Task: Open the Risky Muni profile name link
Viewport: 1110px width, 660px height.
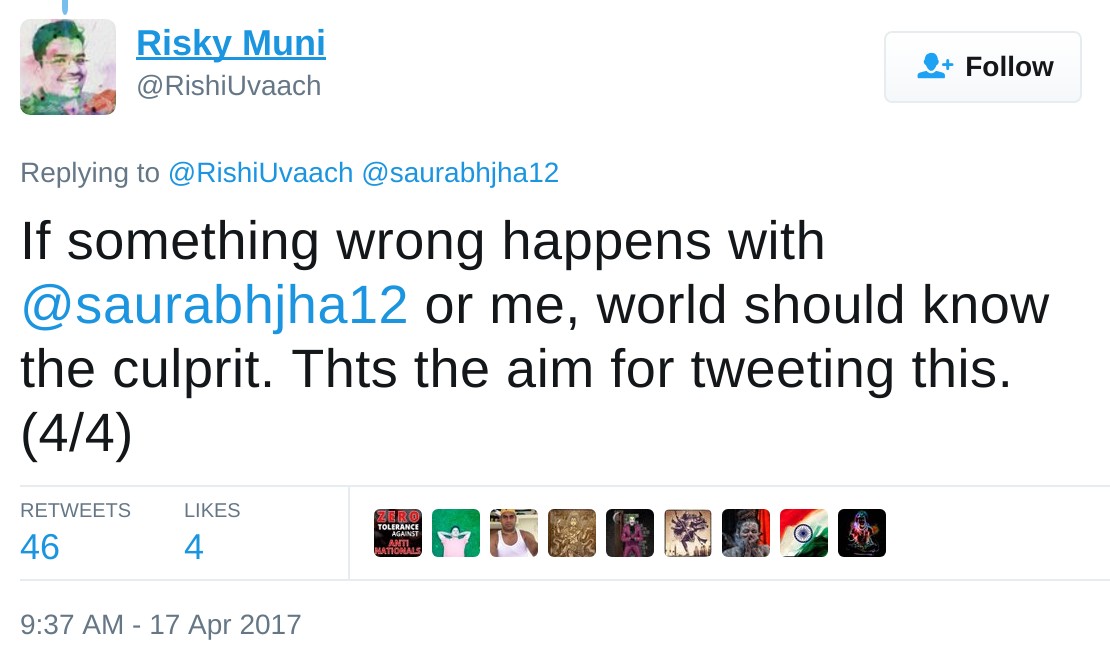Action: [x=230, y=44]
